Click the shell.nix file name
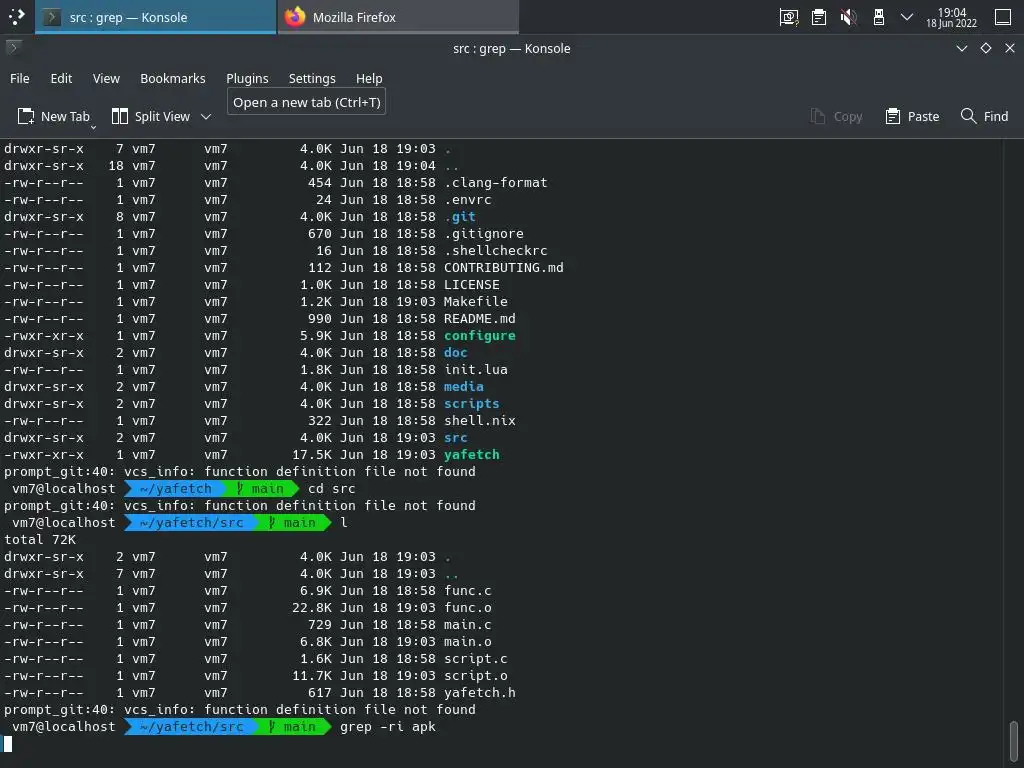Viewport: 1024px width, 768px height. tap(480, 421)
